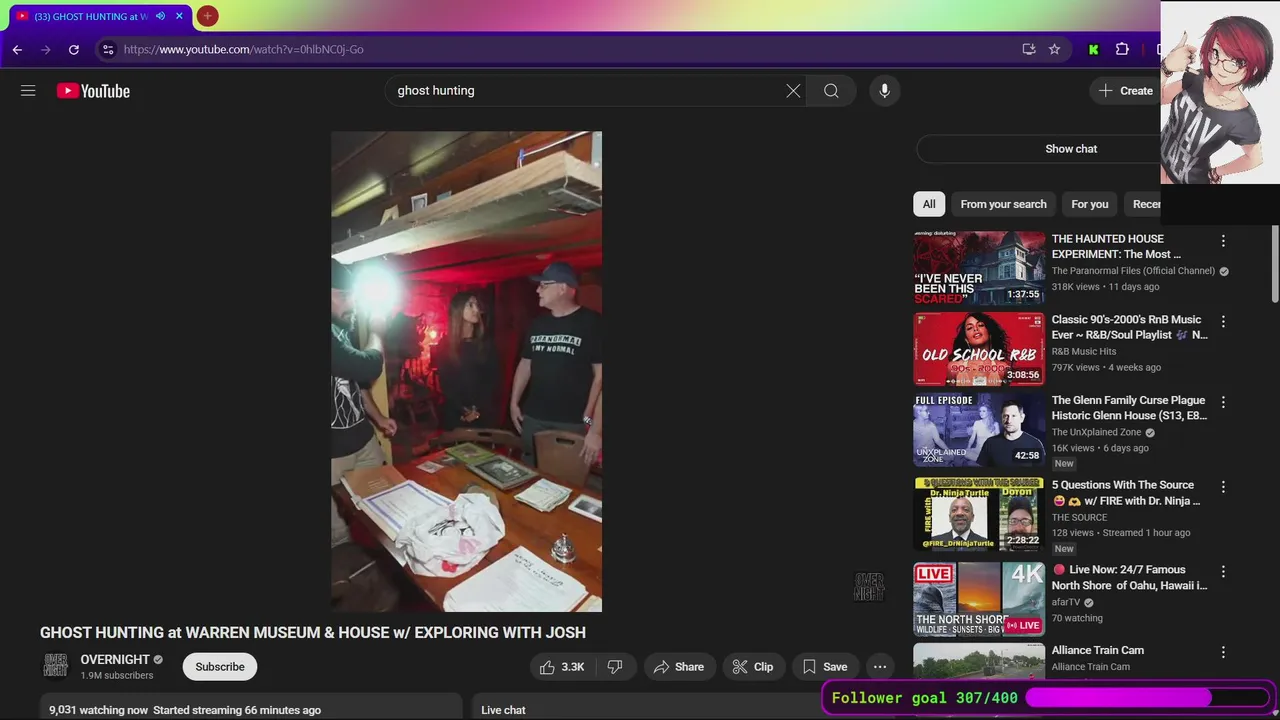This screenshot has height=720, width=1280.
Task: Click the Alliance Train Cam video title
Action: (x=1097, y=650)
